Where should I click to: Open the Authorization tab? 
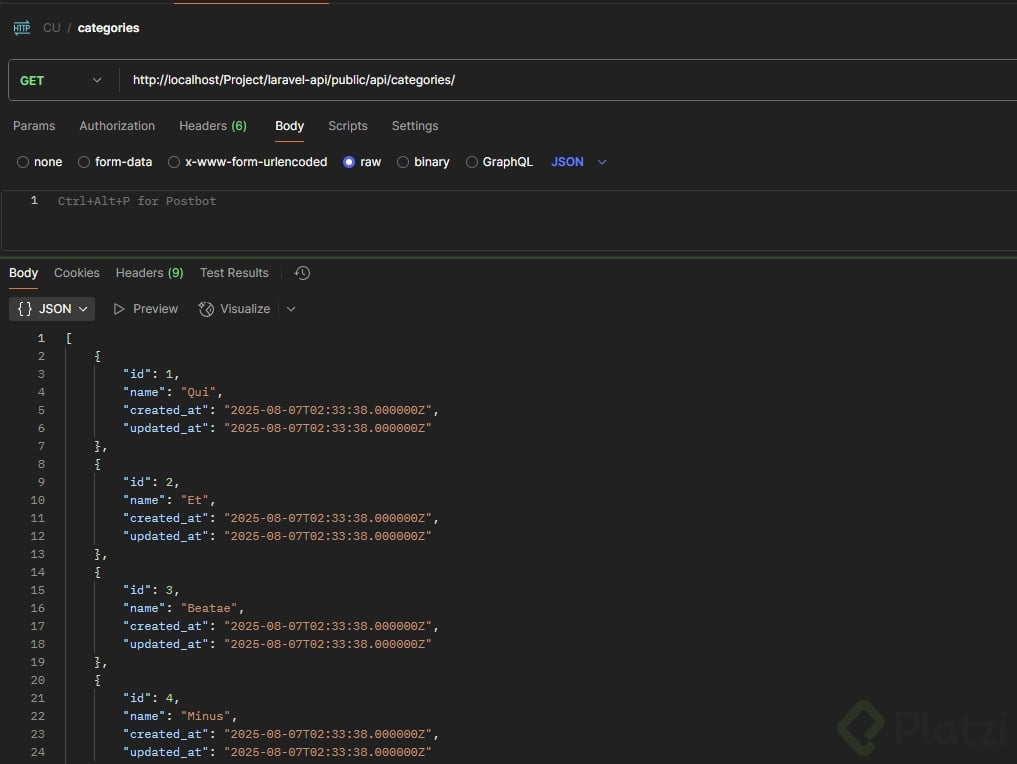117,126
